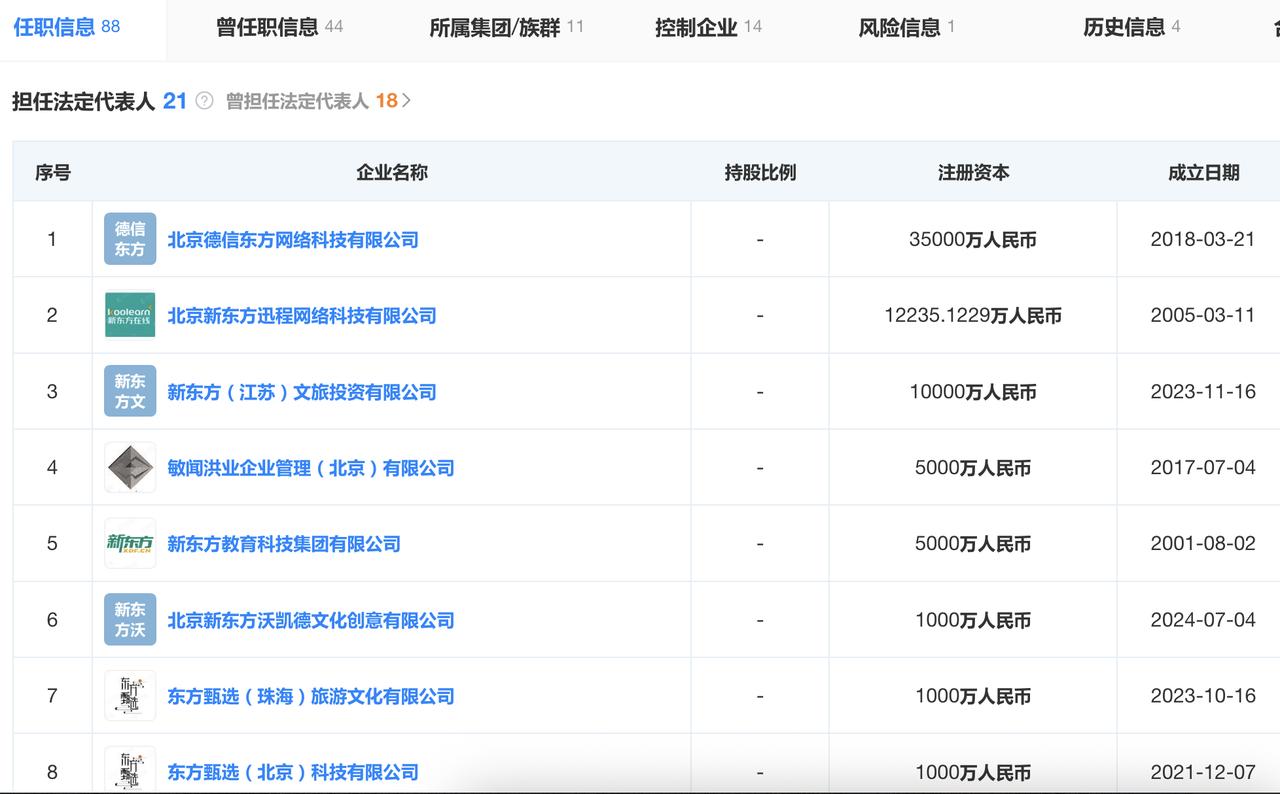Click 5000万人民币 in the 敏闻洪业 row
1280x794 pixels.
coord(973,468)
